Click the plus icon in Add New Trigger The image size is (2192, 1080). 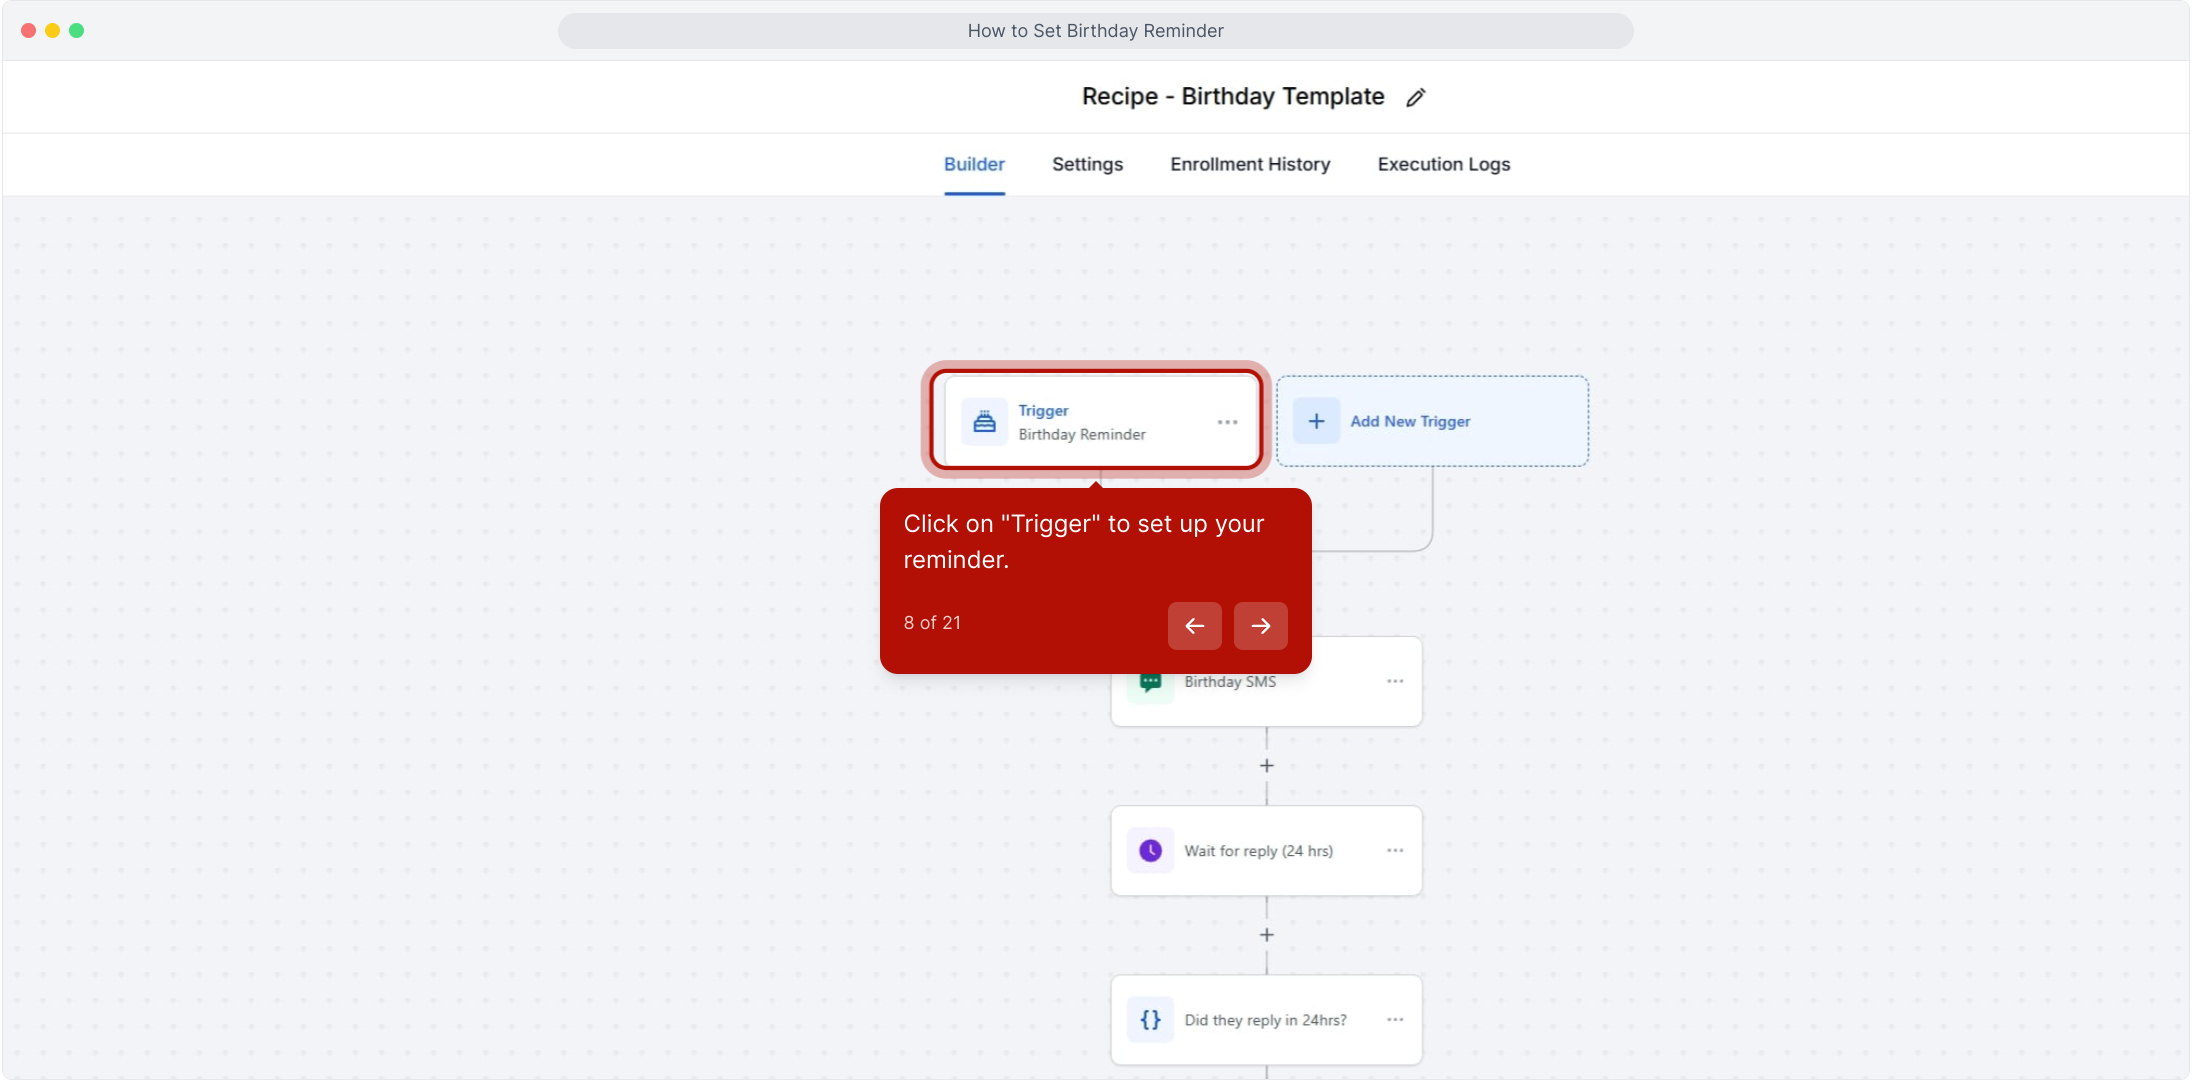[1316, 422]
